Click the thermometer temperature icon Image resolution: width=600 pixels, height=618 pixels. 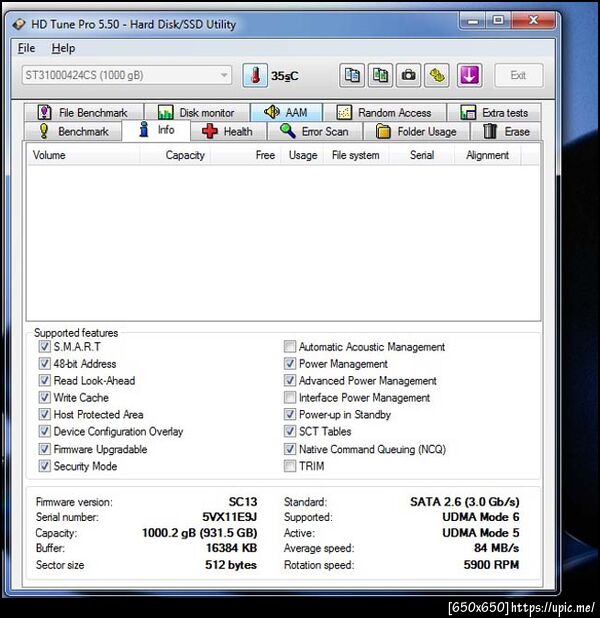(x=255, y=75)
